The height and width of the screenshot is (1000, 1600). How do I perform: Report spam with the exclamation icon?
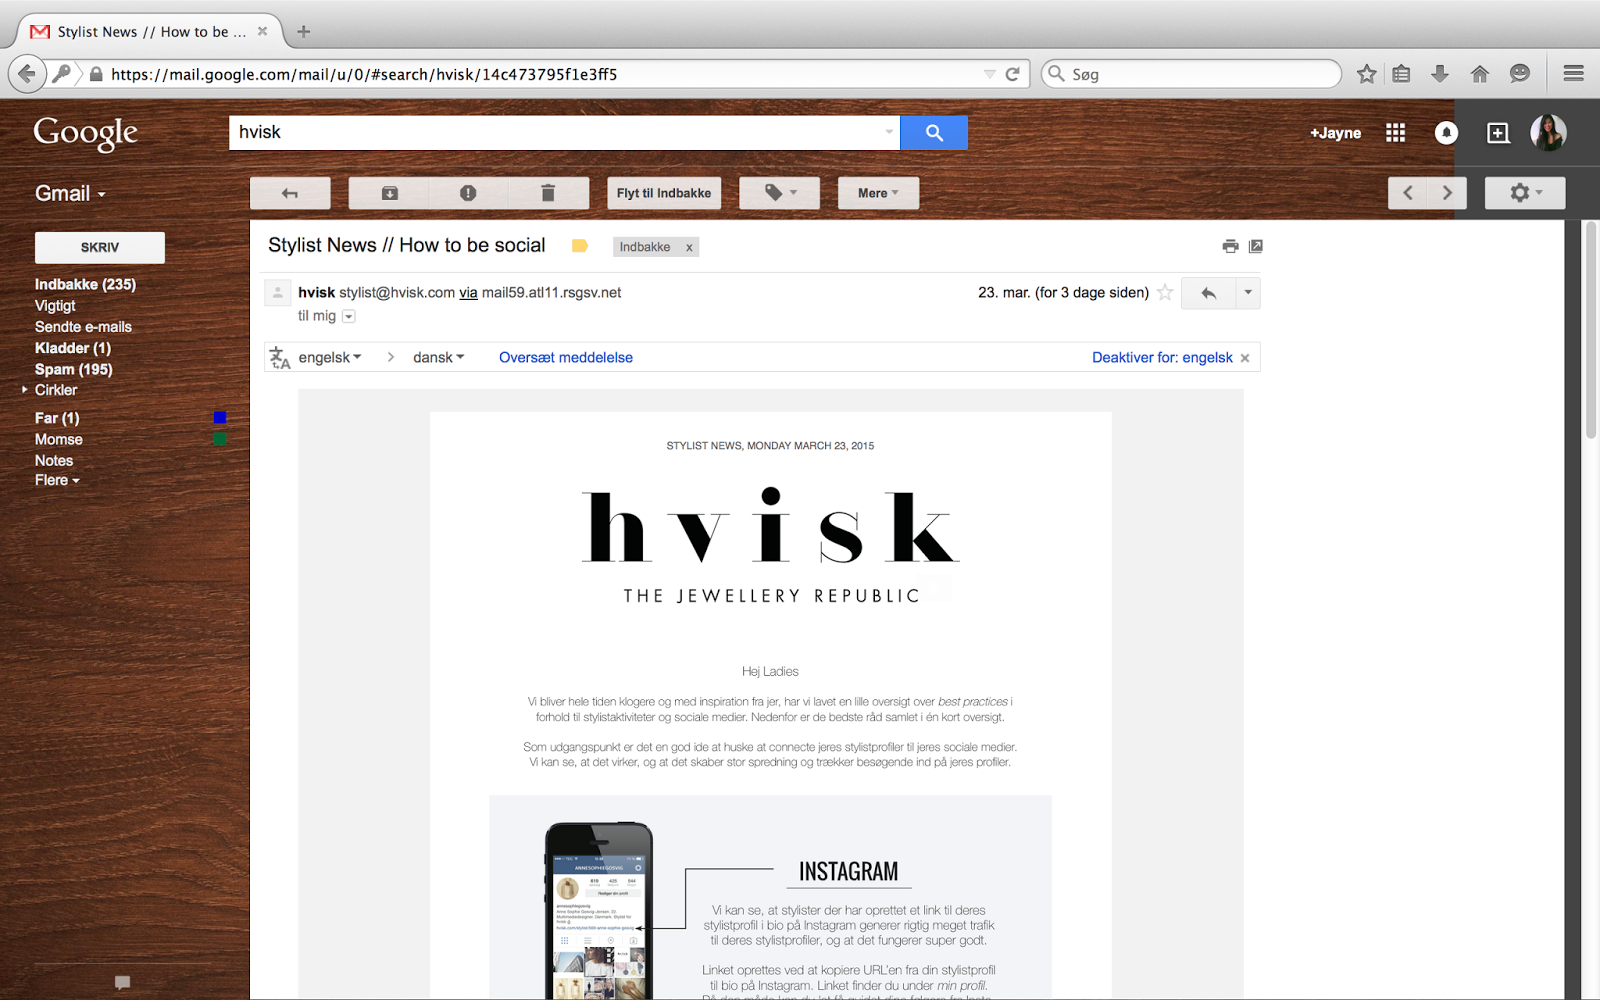pyautogui.click(x=468, y=193)
